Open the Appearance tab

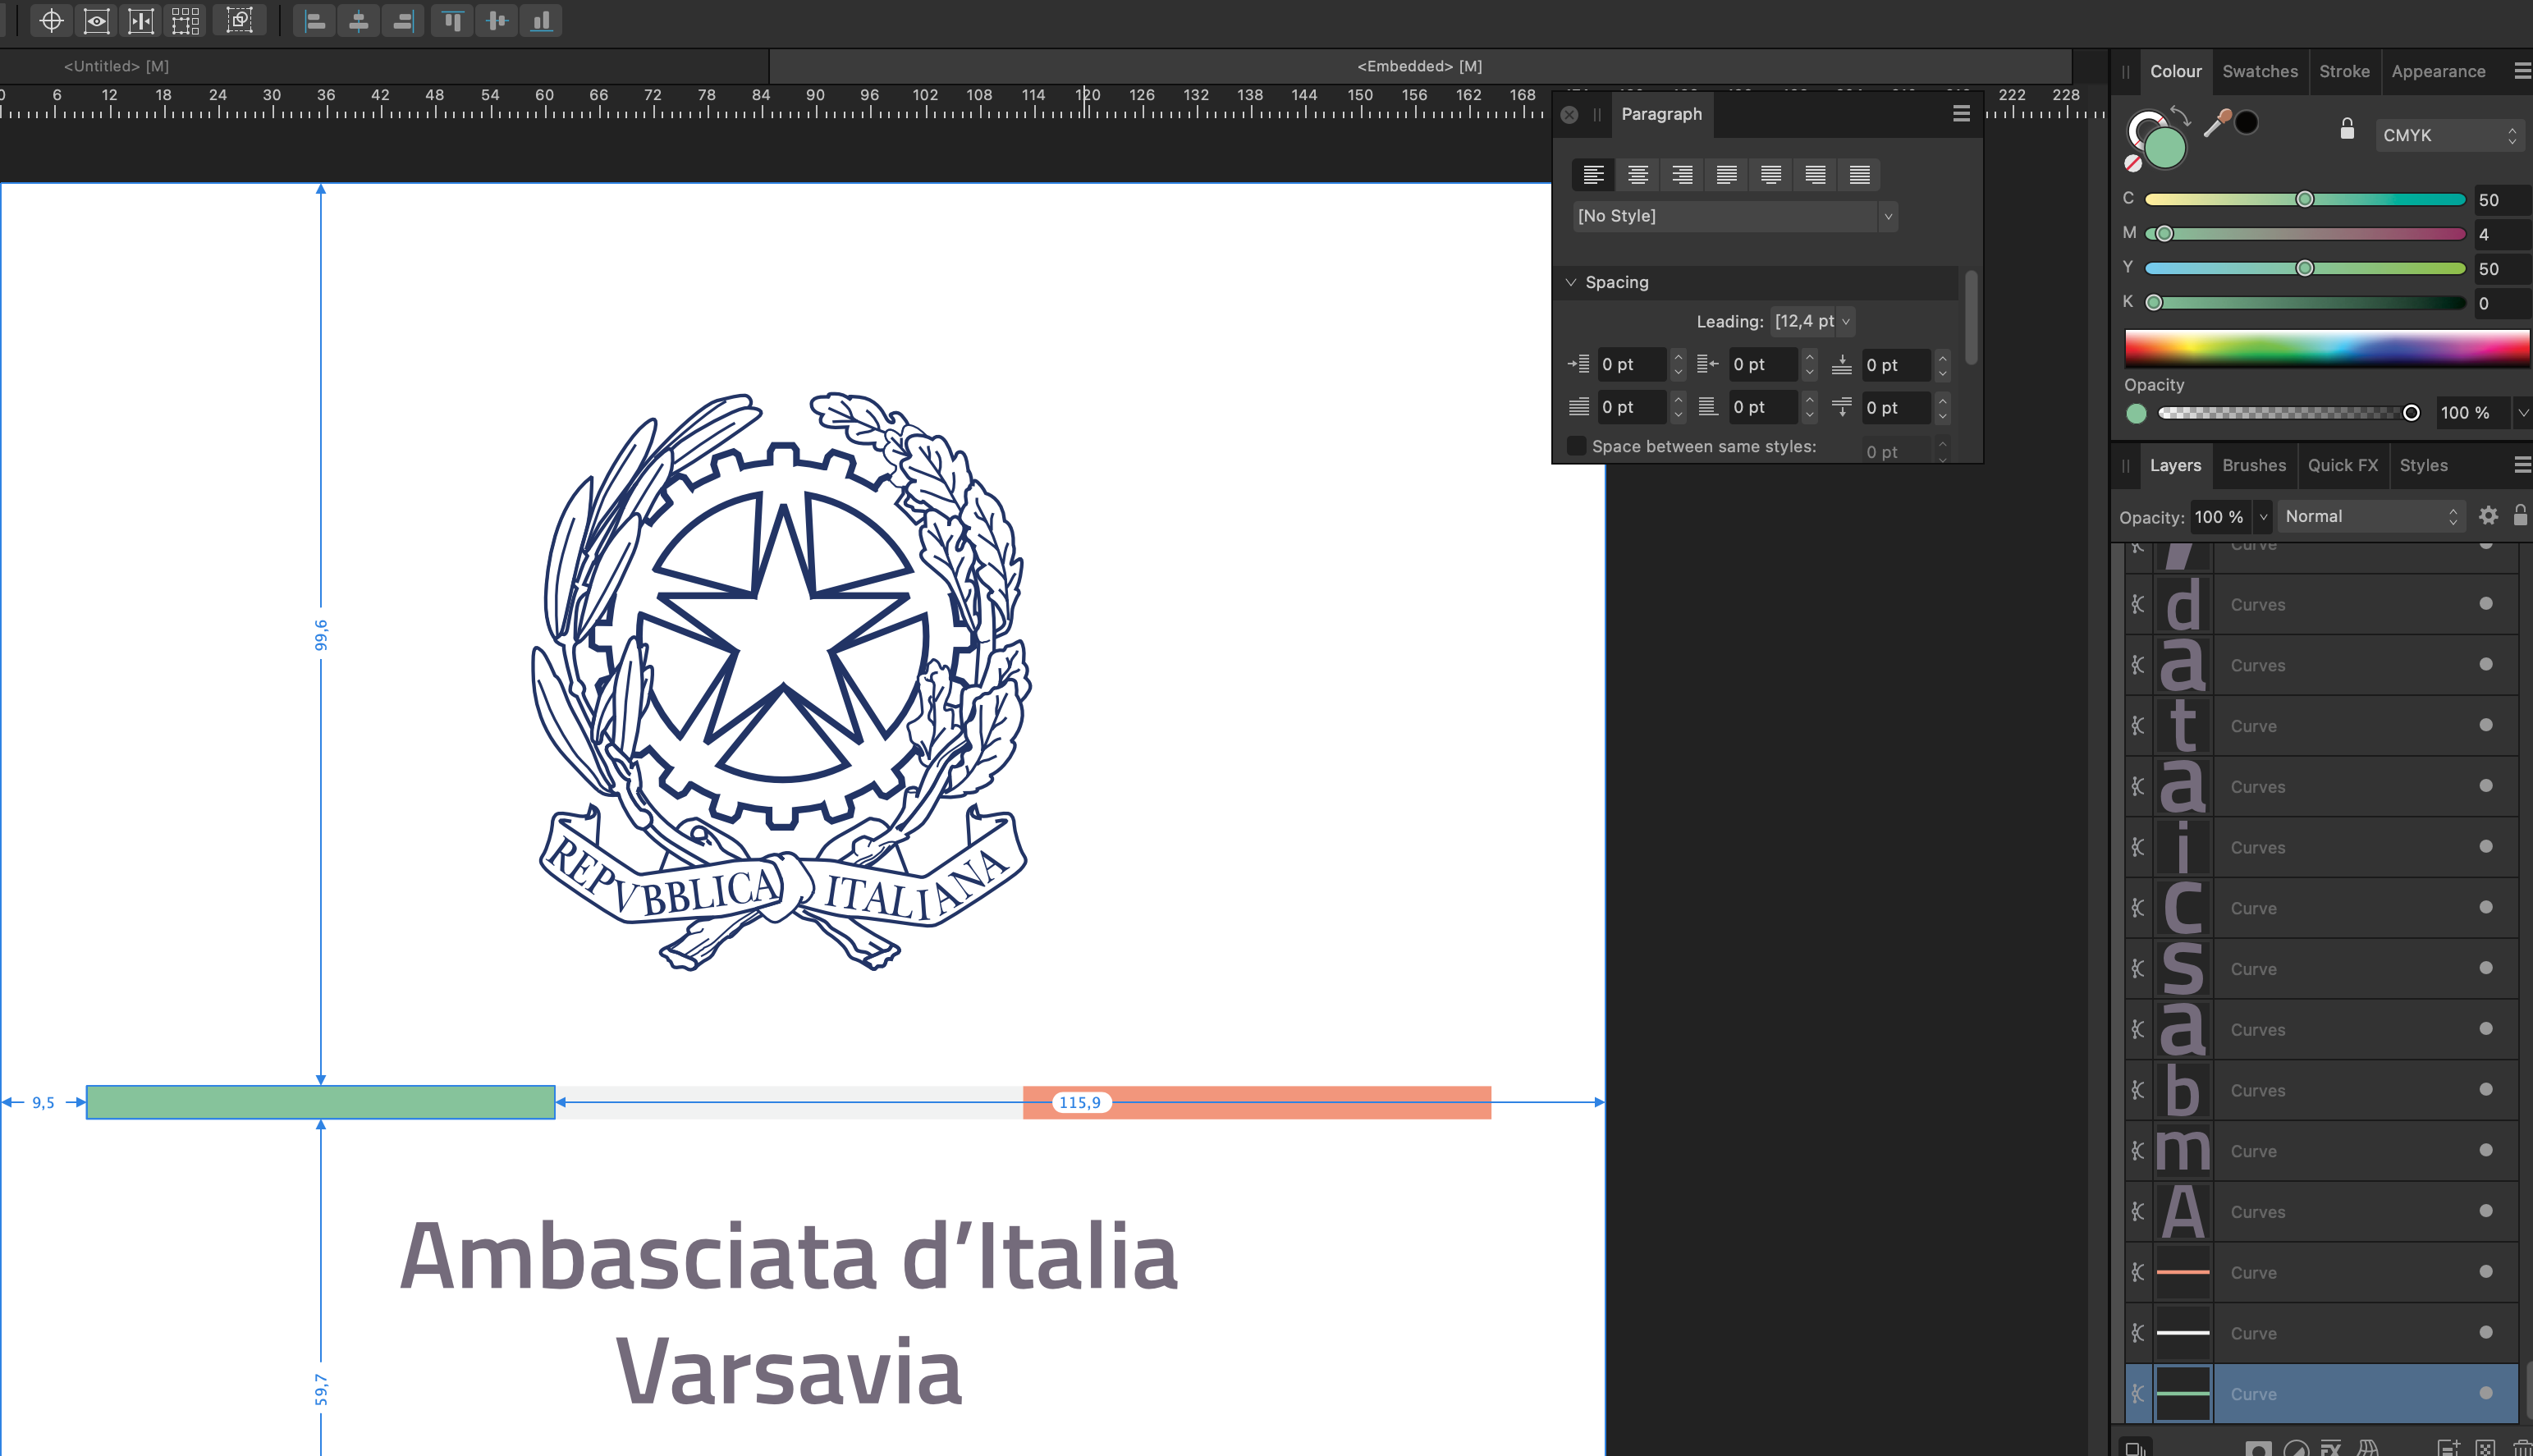tap(2438, 71)
